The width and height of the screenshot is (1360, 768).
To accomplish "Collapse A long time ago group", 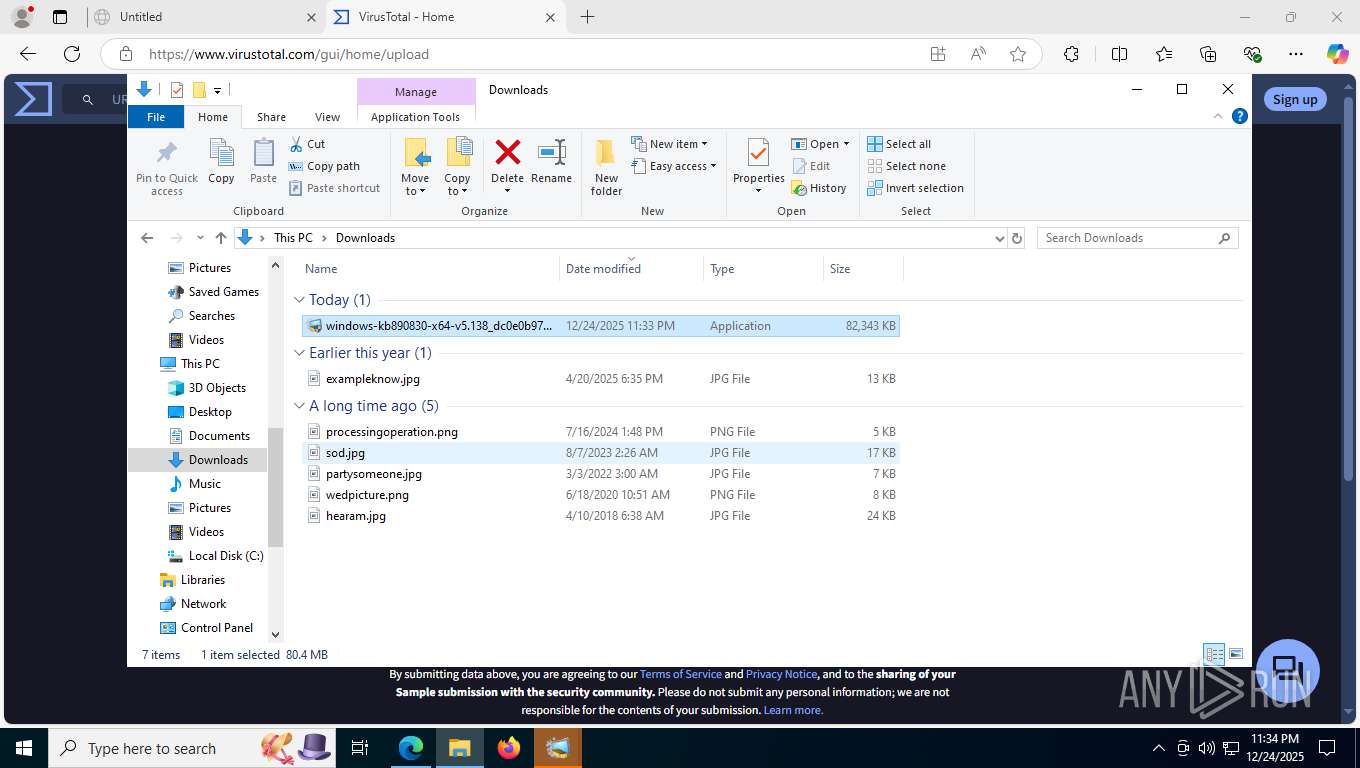I will [x=300, y=406].
